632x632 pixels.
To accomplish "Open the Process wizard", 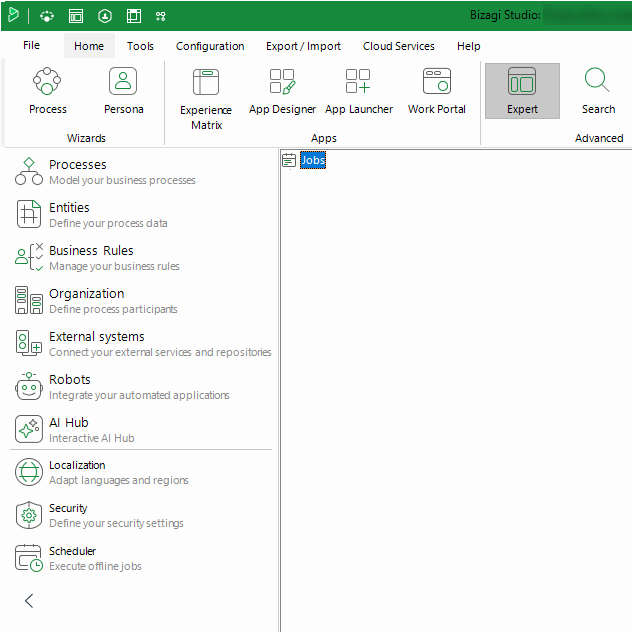I will [47, 91].
